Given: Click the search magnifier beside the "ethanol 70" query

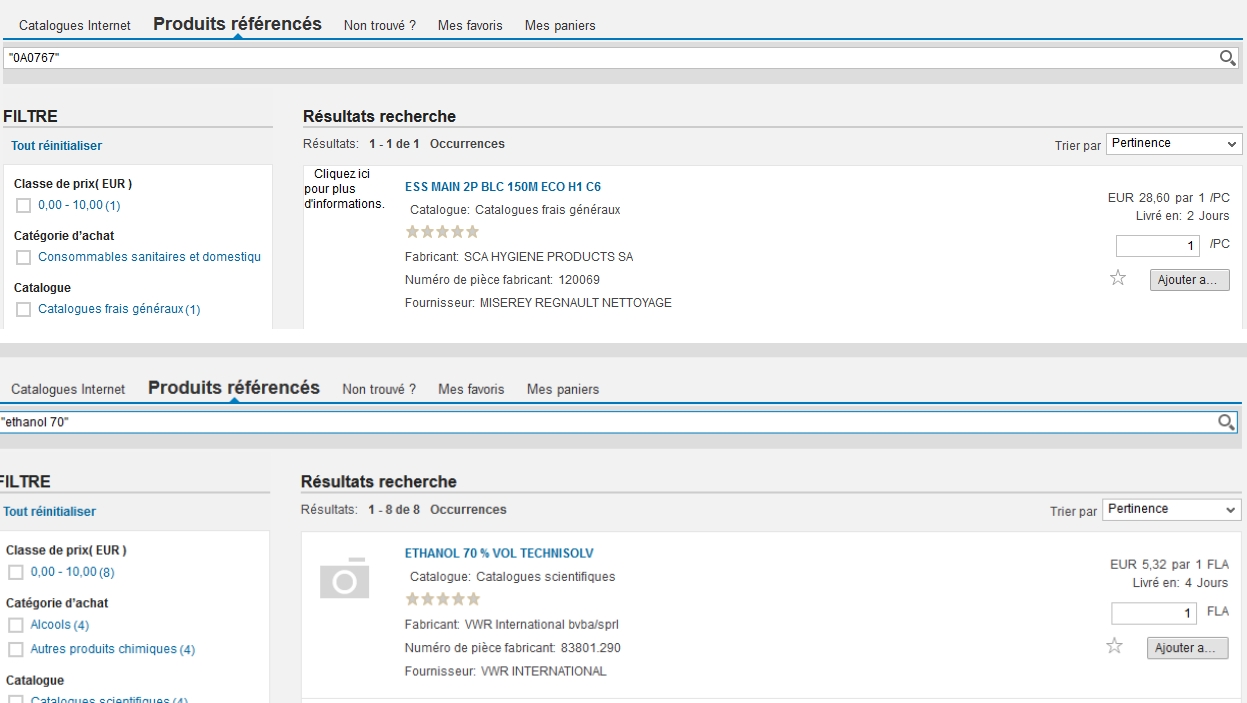Looking at the screenshot, I should tap(1226, 422).
